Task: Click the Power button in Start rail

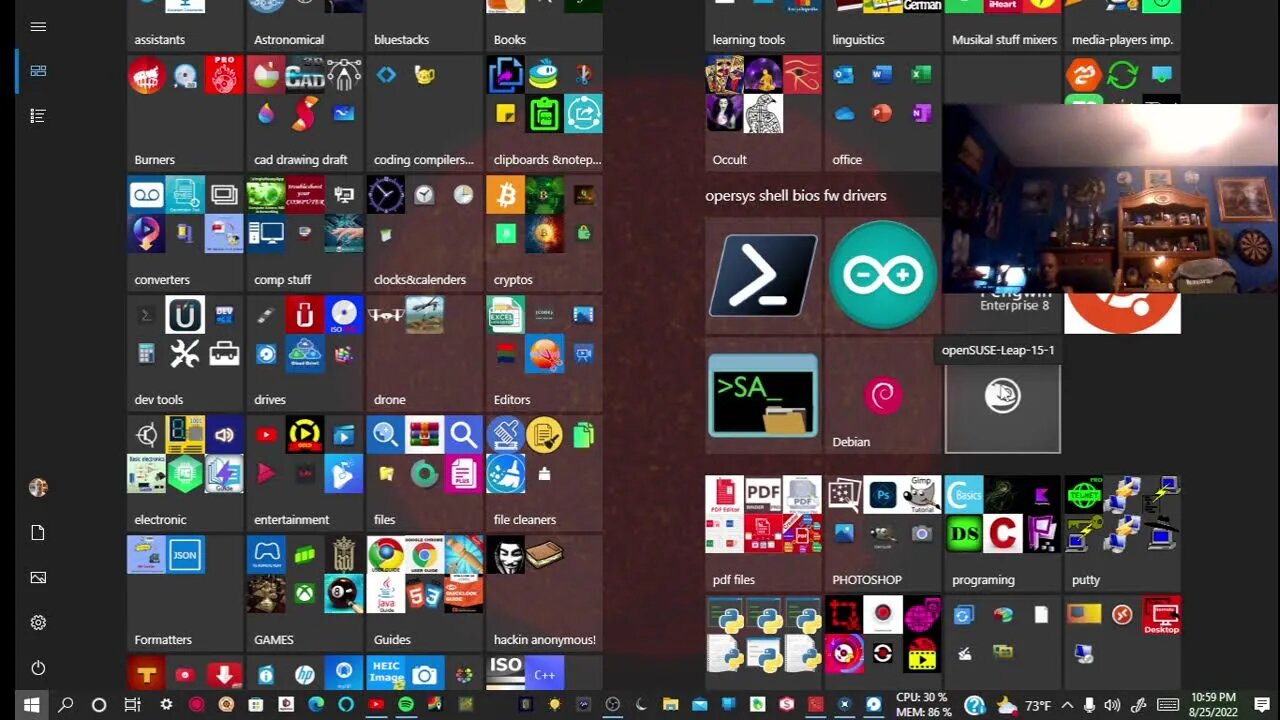Action: click(x=38, y=668)
